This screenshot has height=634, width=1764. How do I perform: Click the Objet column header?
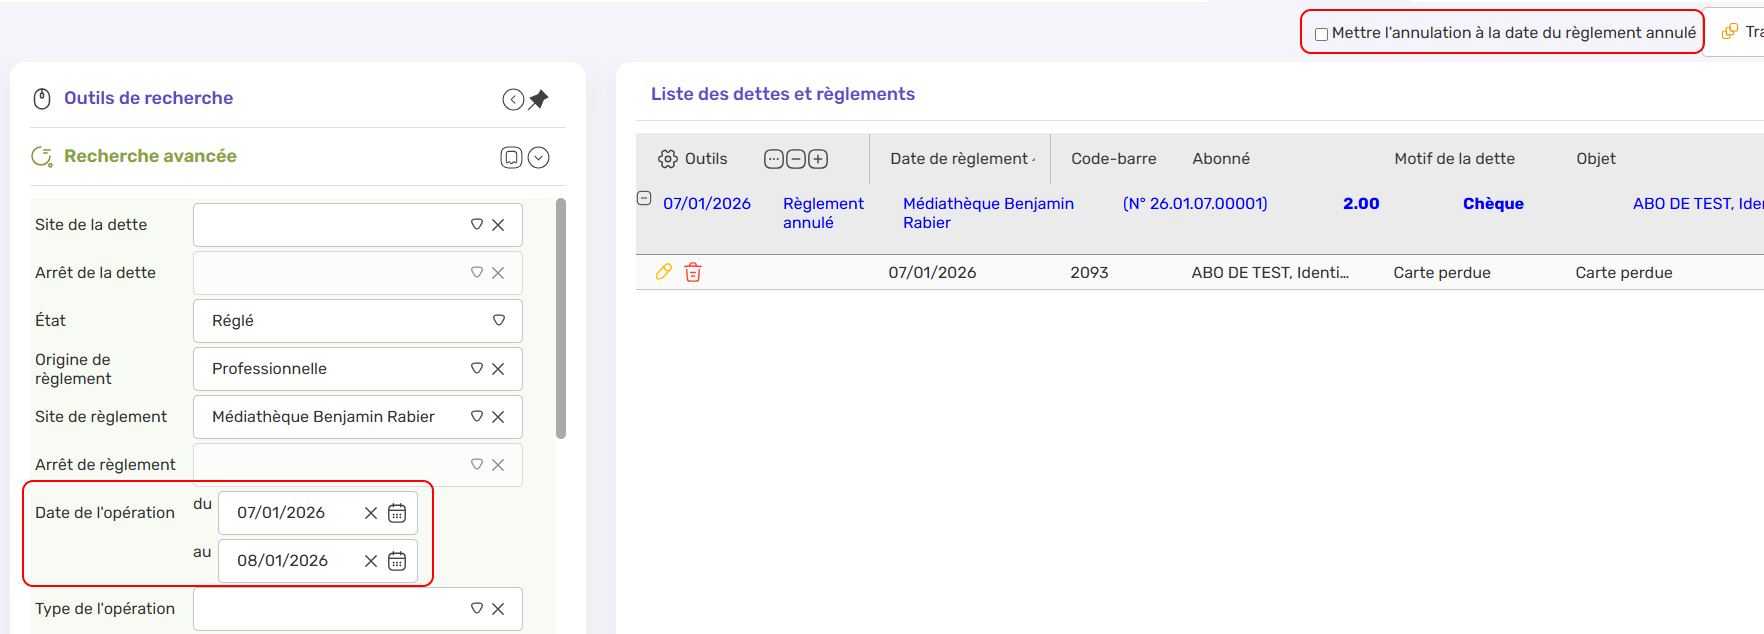1596,159
